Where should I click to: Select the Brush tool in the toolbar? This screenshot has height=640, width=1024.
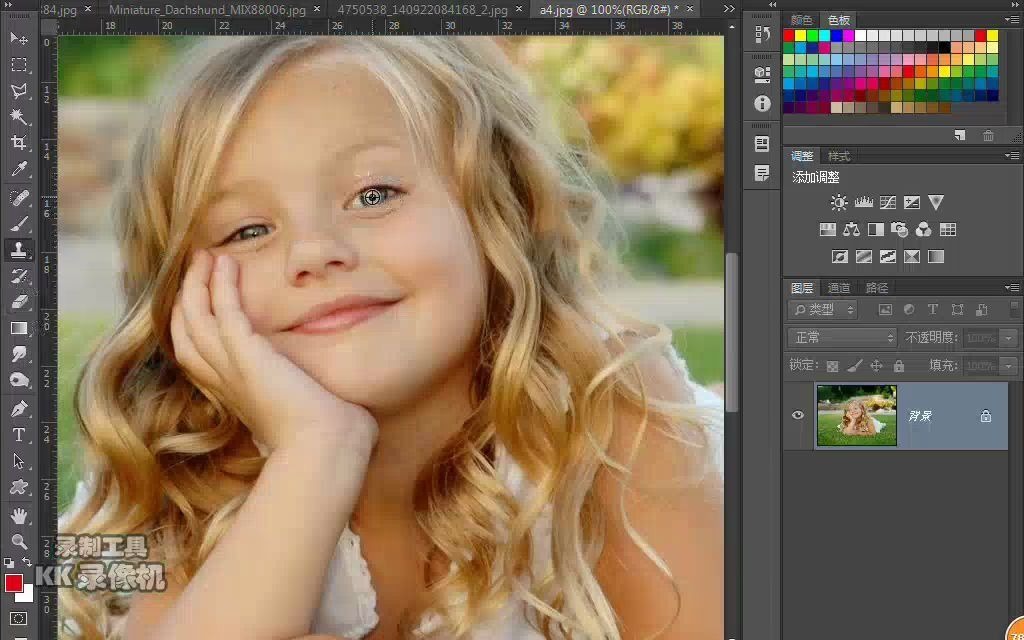coord(20,224)
